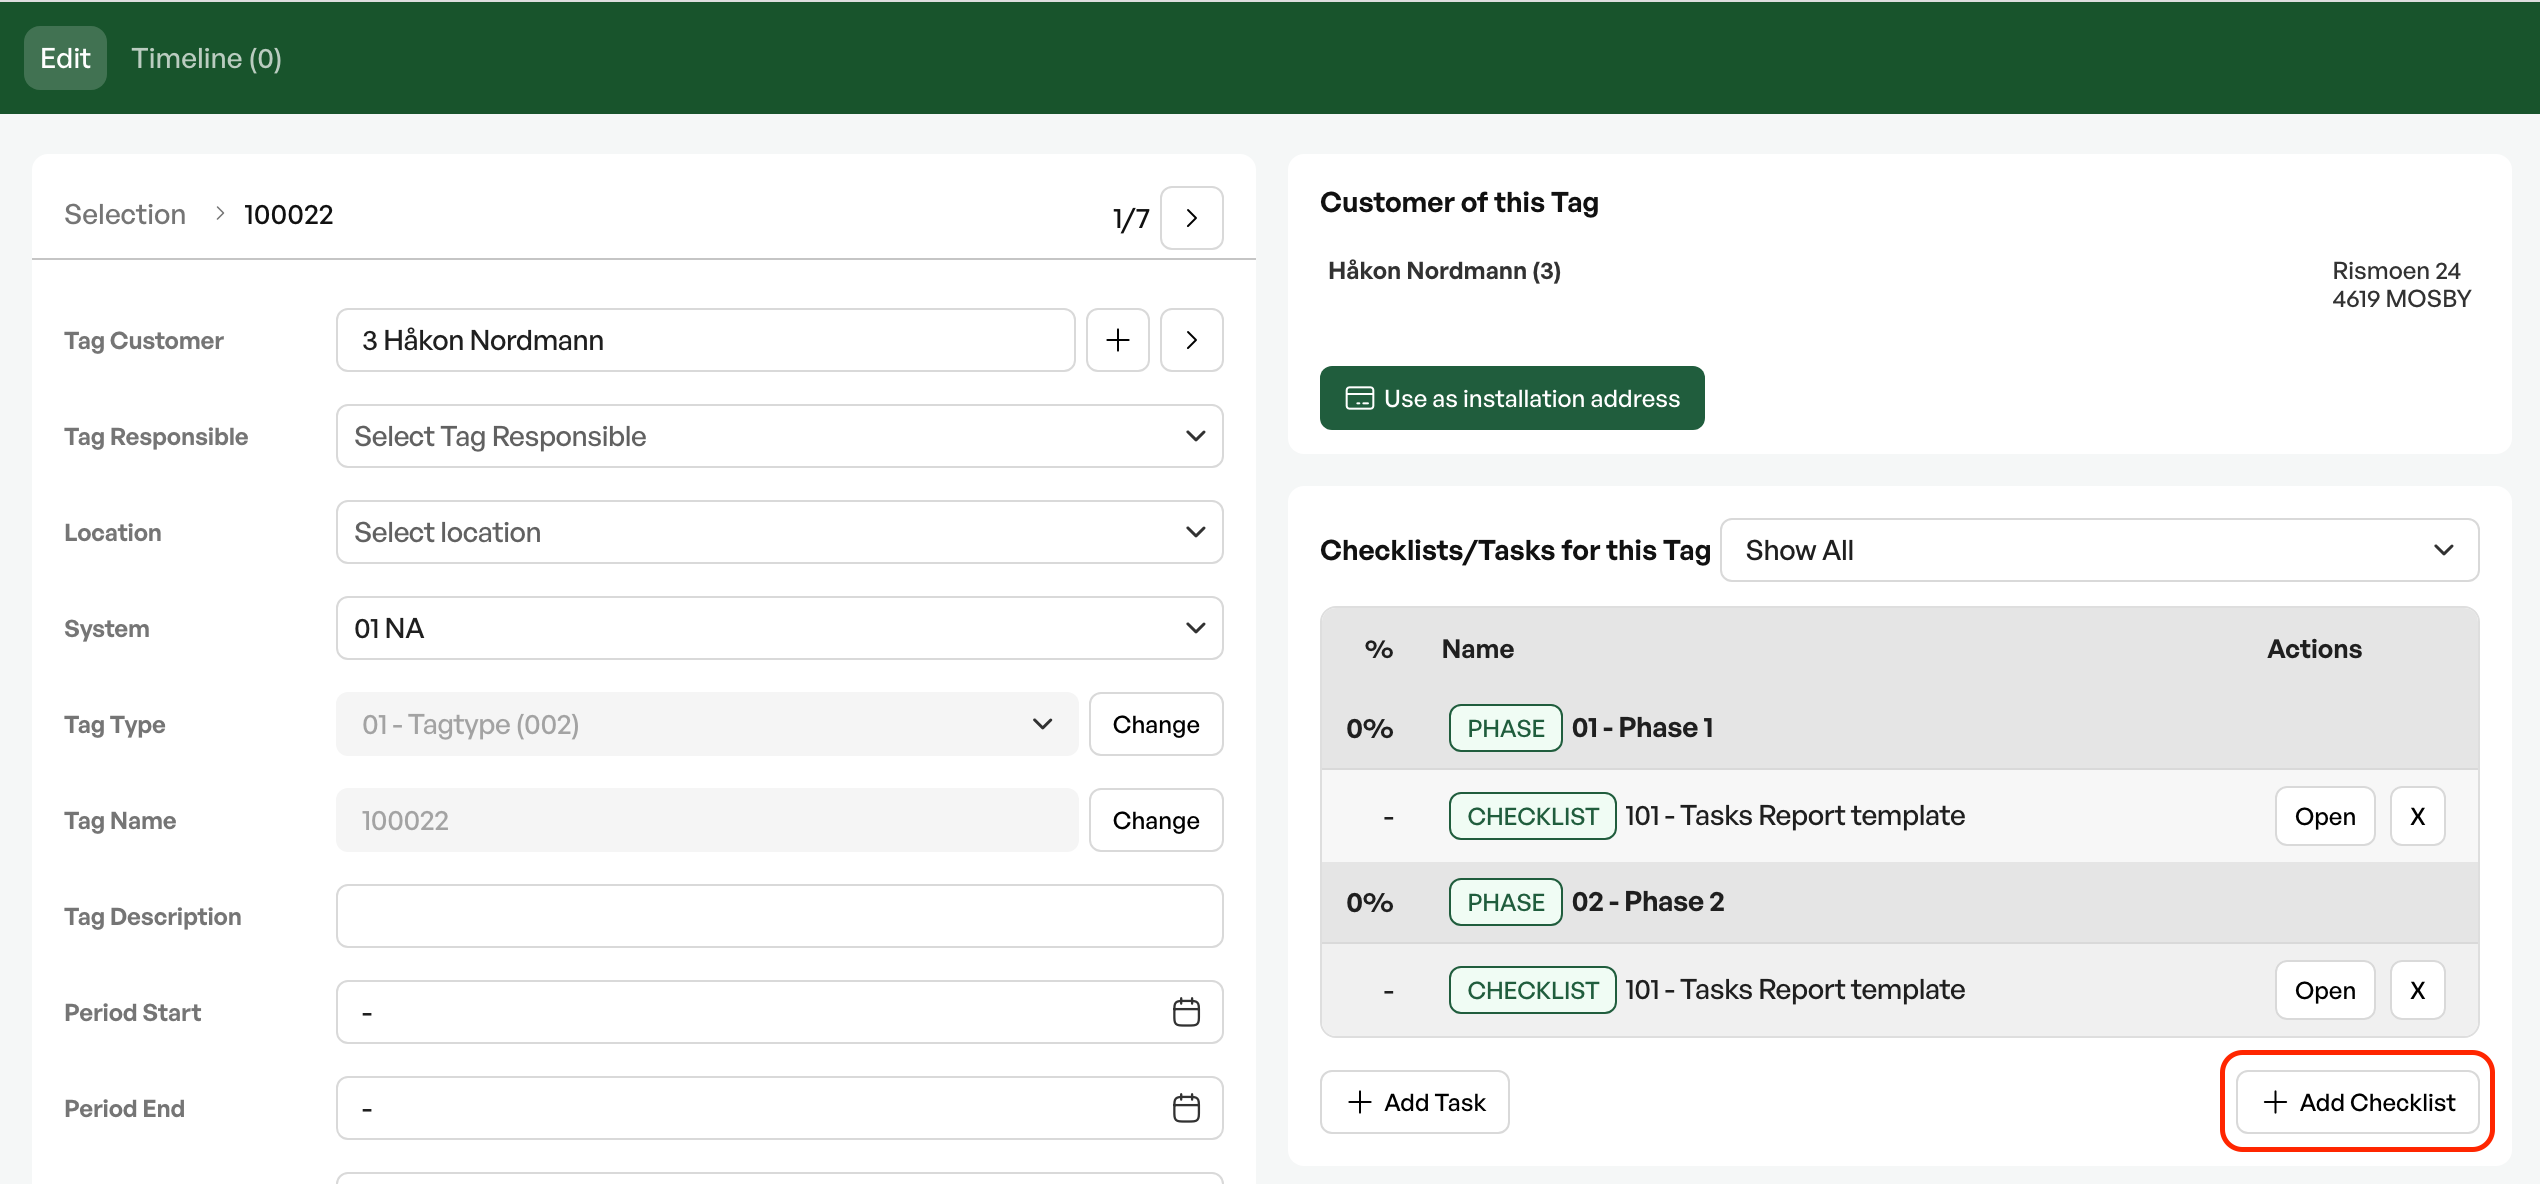Expand the Select location dropdown
The width and height of the screenshot is (2540, 1184).
click(x=780, y=532)
